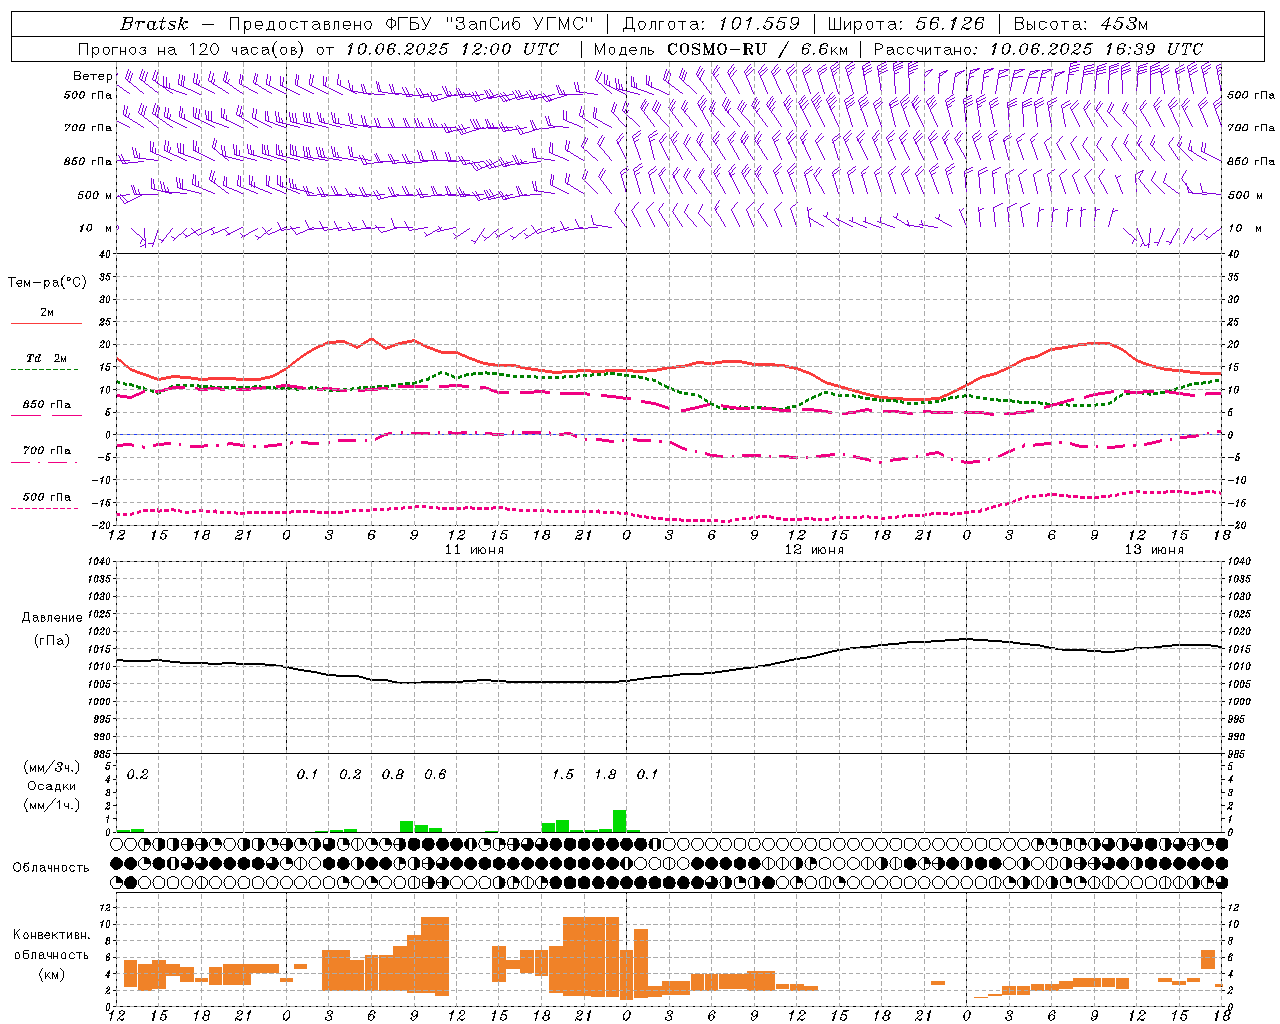This screenshot has height=1024, width=1280.
Task: Click the "500 м" wind level label on left
Action: tap(95, 196)
